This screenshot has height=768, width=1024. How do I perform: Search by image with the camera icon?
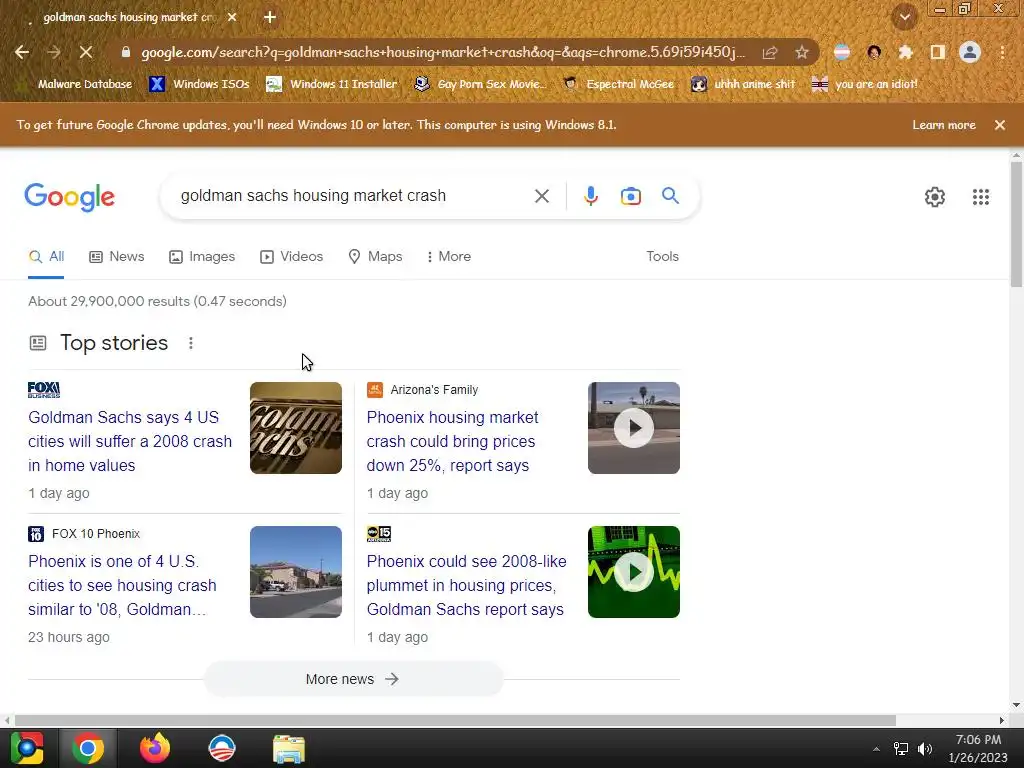631,196
